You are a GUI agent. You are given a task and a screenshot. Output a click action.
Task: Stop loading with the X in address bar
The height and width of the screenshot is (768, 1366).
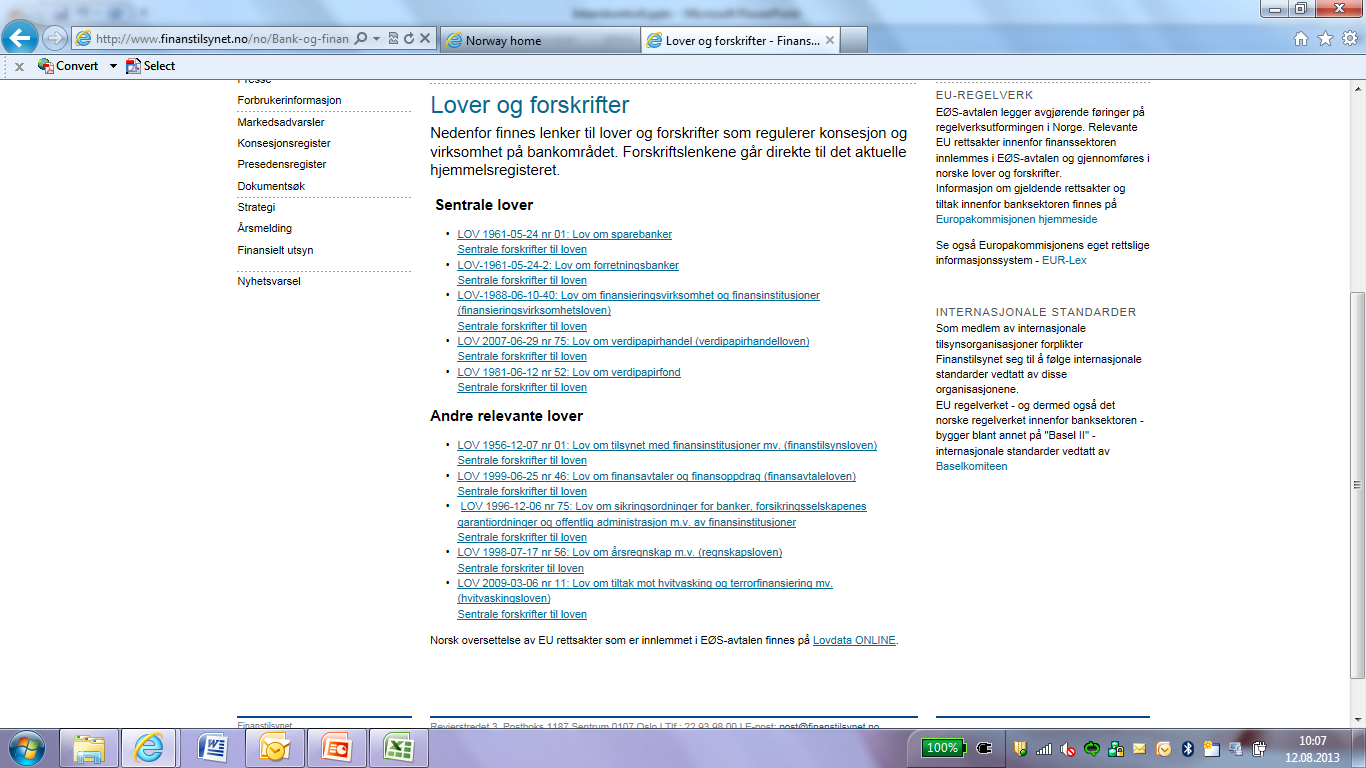click(x=425, y=39)
